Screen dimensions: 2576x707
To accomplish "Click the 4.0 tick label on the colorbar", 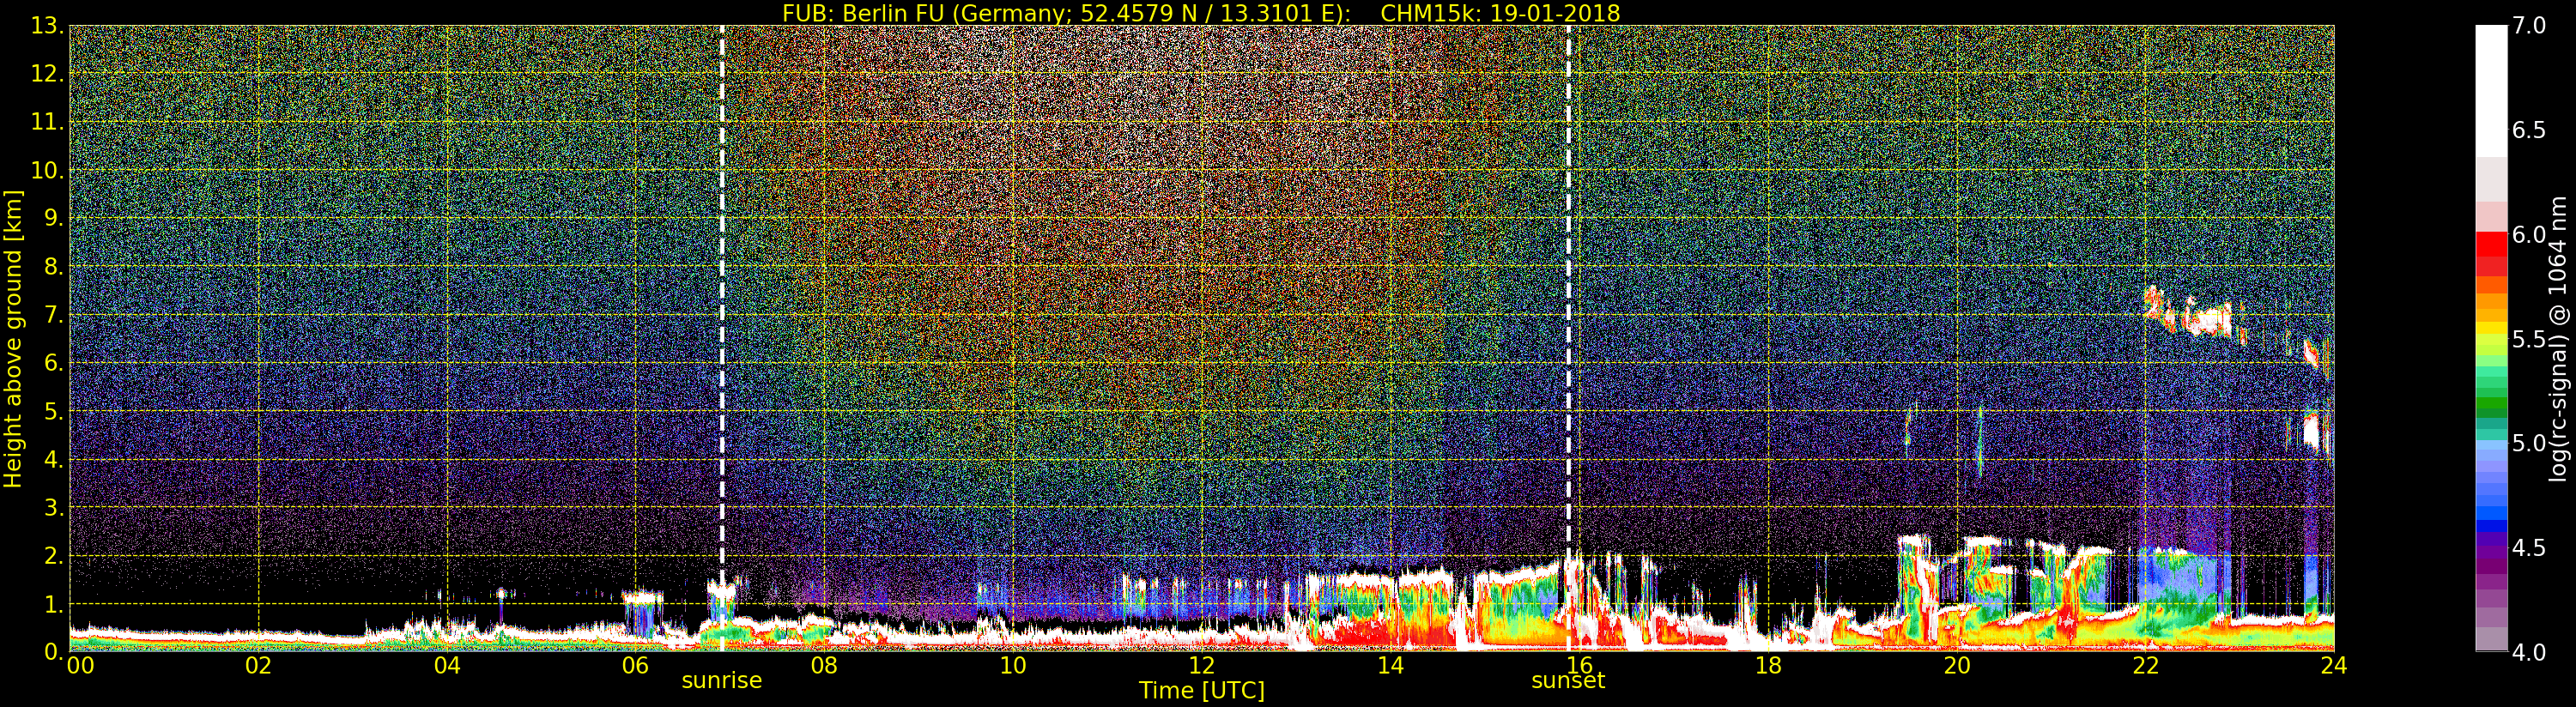I will click(2528, 652).
